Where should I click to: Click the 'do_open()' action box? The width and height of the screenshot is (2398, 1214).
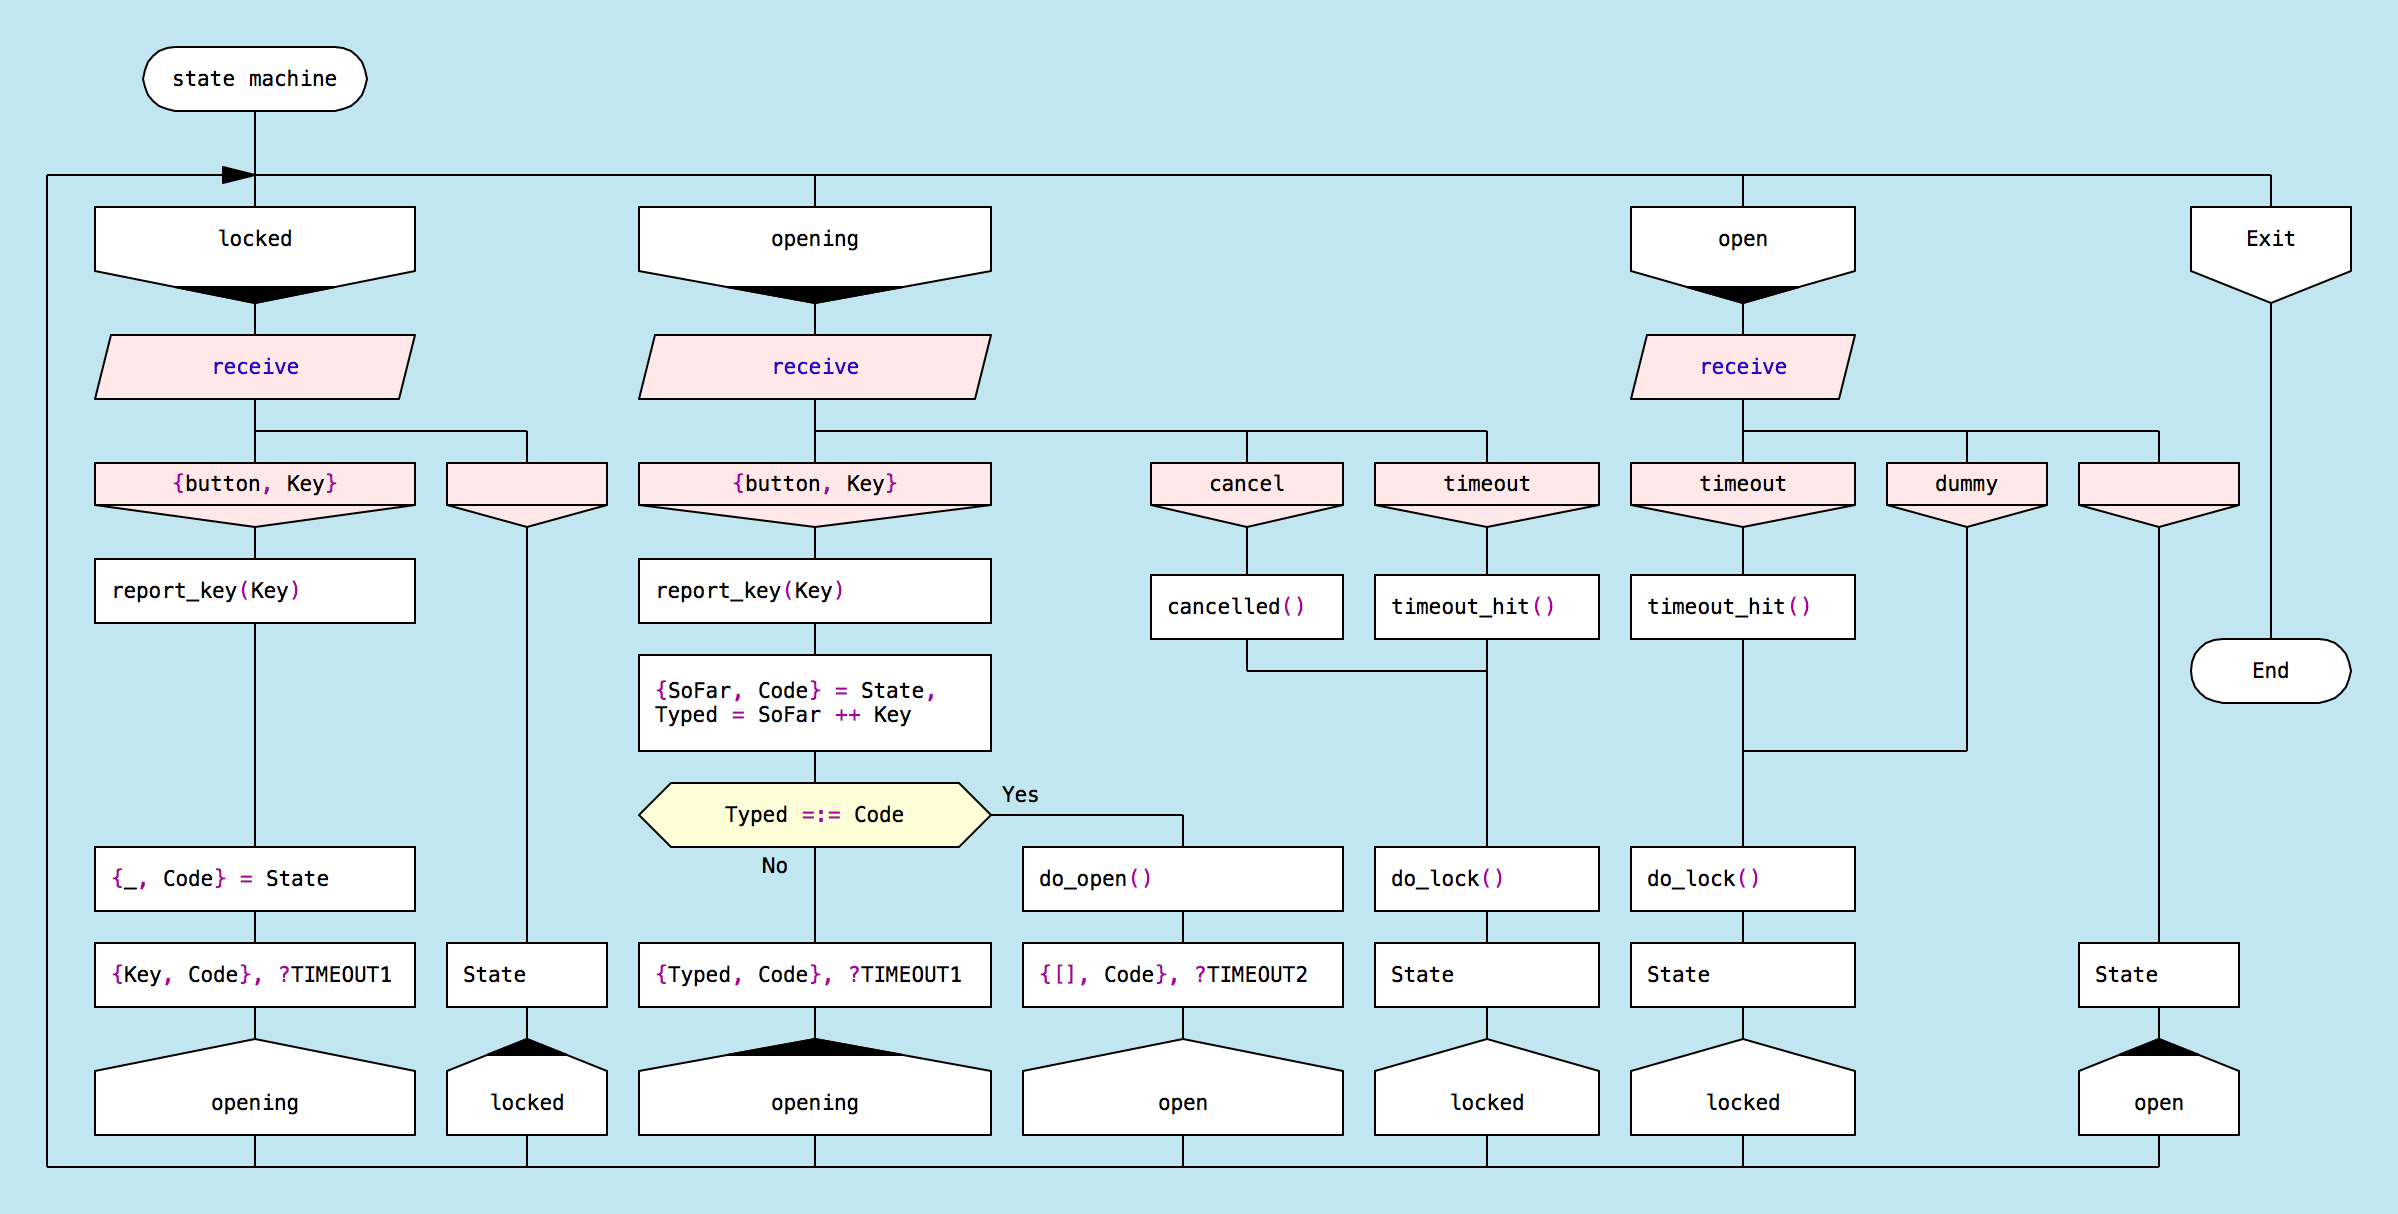tap(1182, 879)
